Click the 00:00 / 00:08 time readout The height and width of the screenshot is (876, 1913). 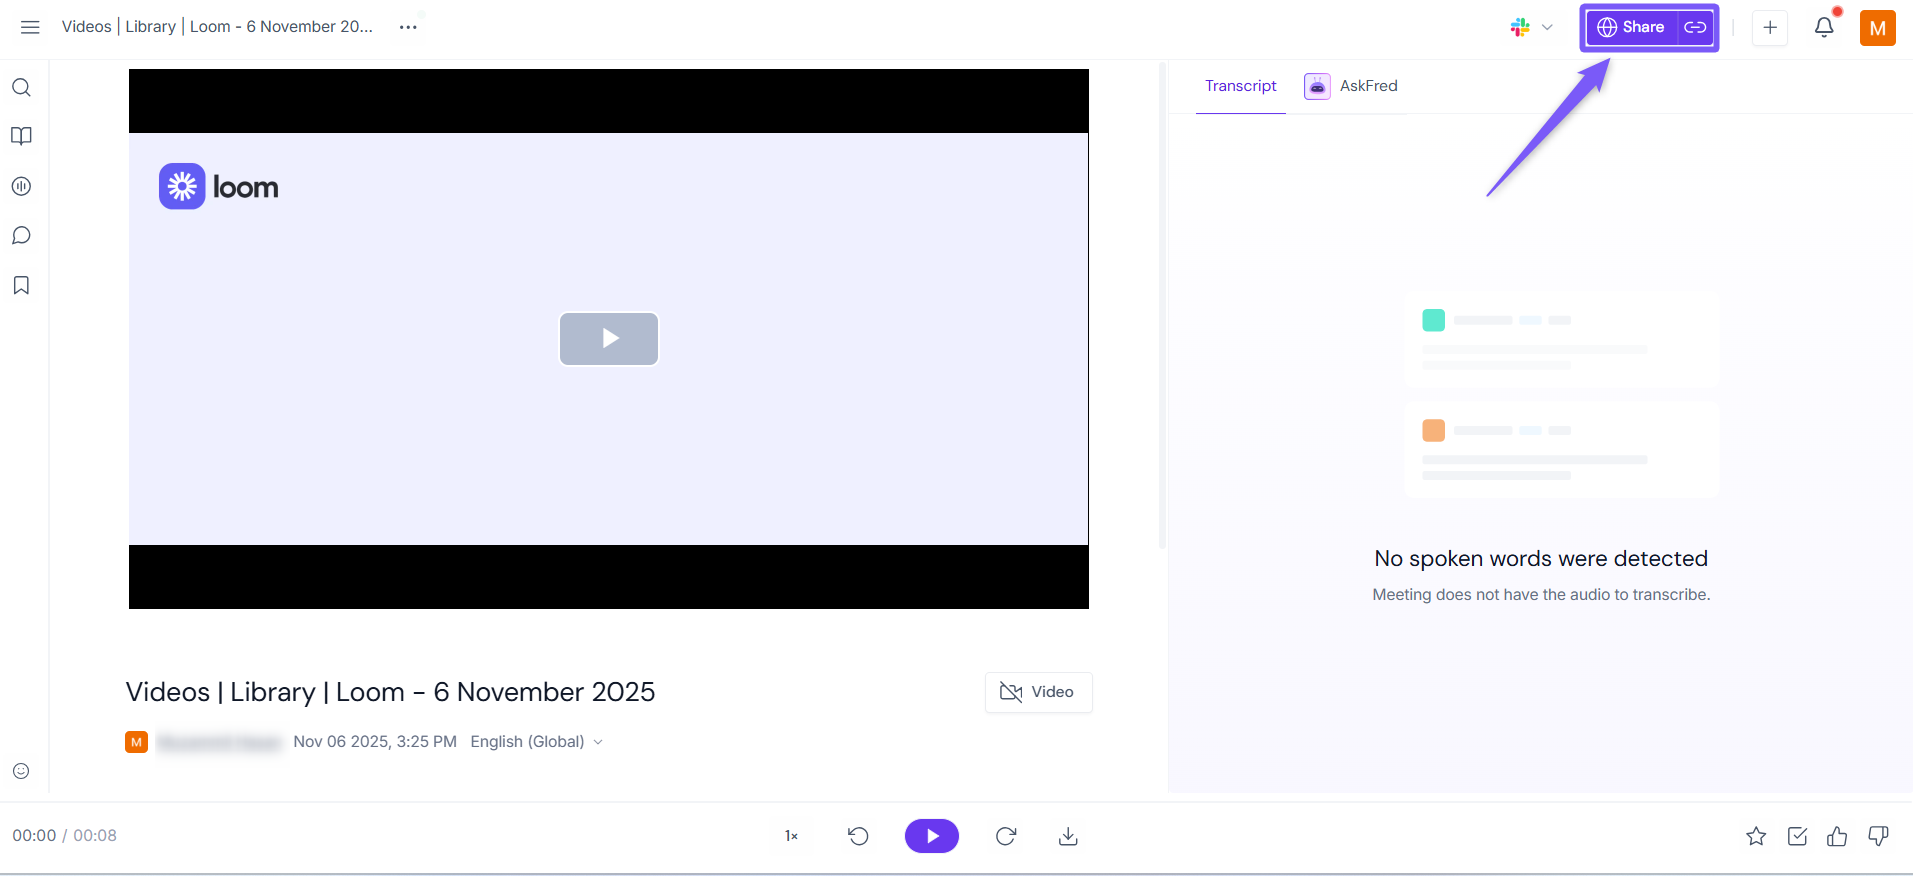tap(65, 836)
